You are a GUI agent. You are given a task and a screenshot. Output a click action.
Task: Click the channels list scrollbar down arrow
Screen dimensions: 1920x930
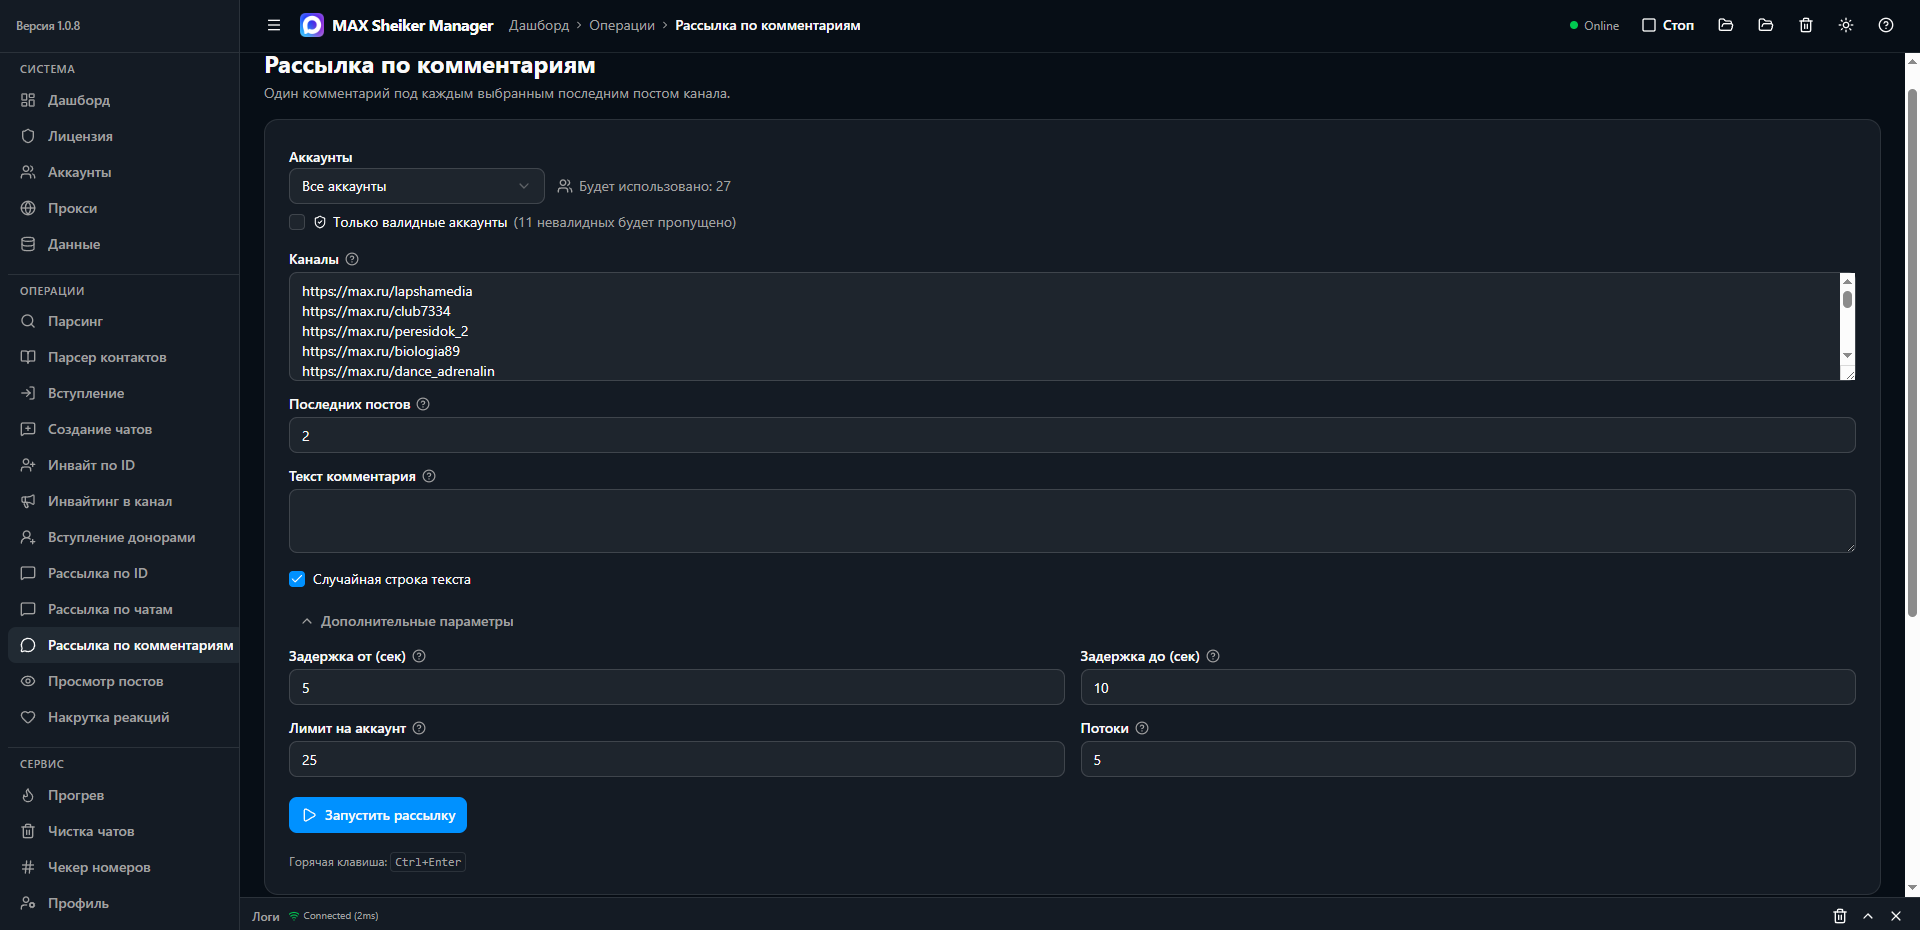pyautogui.click(x=1847, y=355)
